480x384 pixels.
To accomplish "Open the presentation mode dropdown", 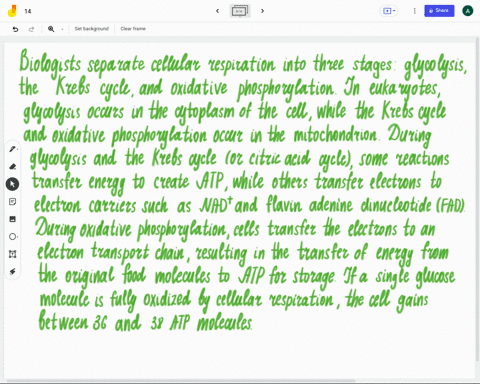I will pyautogui.click(x=389, y=11).
